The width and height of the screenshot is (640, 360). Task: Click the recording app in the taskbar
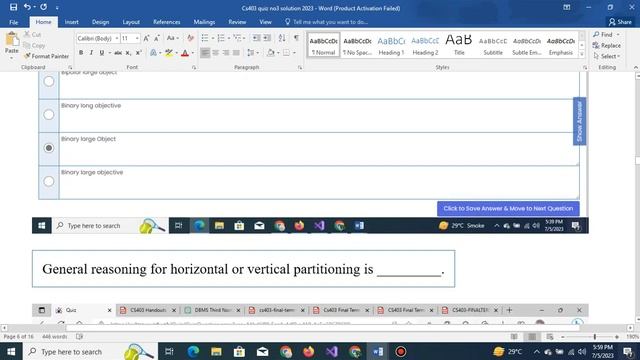click(x=401, y=351)
